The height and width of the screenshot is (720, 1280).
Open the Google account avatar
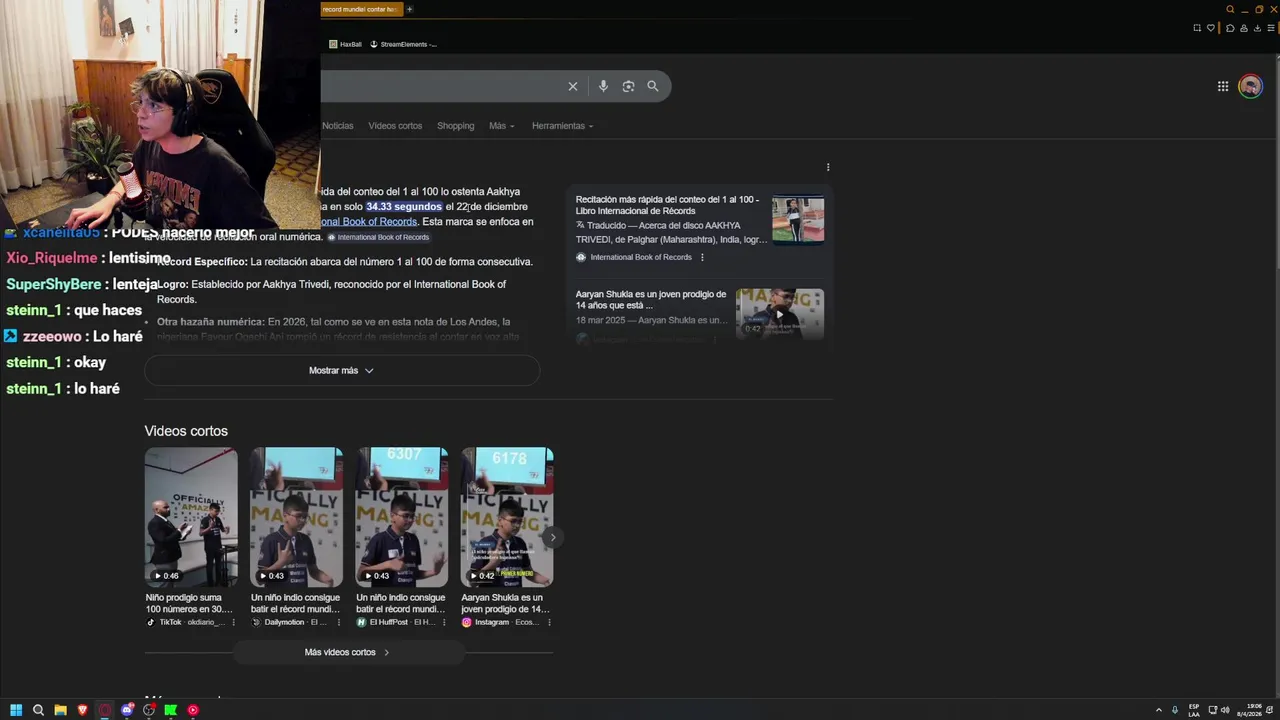(x=1250, y=86)
